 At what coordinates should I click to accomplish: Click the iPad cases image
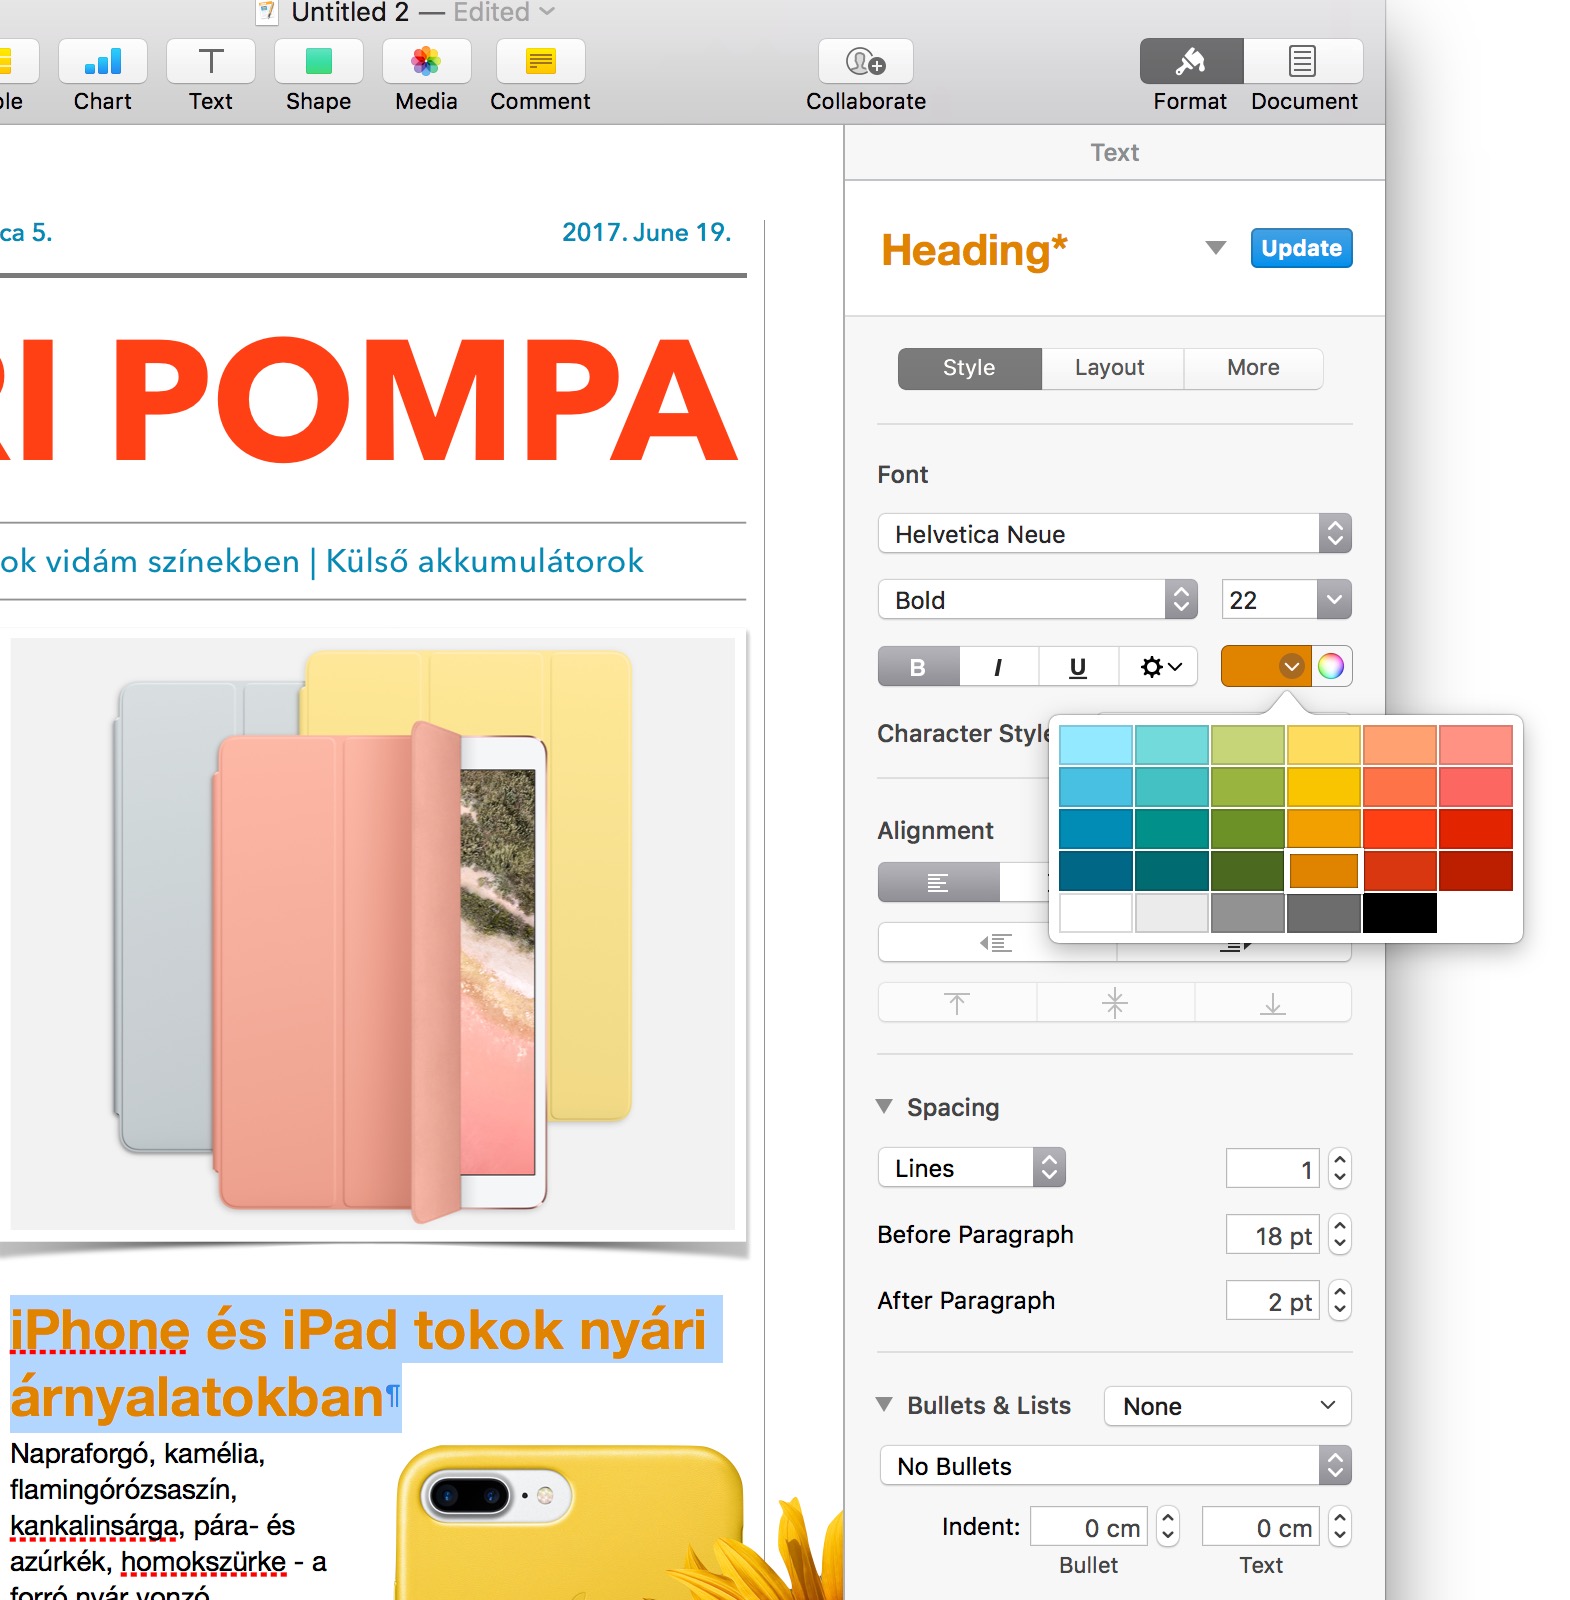click(373, 934)
